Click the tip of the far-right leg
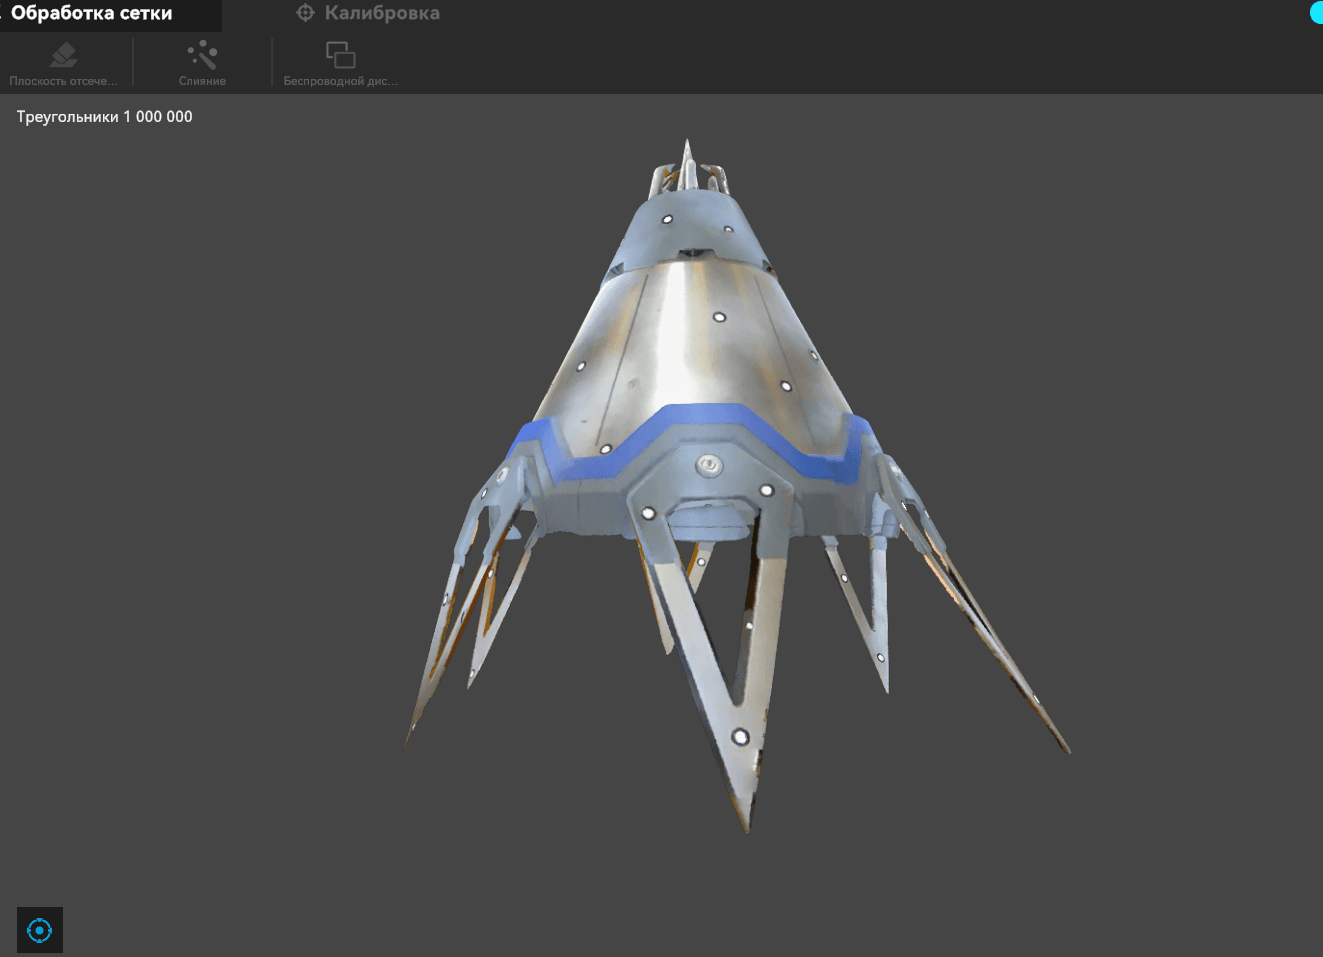 point(1067,749)
